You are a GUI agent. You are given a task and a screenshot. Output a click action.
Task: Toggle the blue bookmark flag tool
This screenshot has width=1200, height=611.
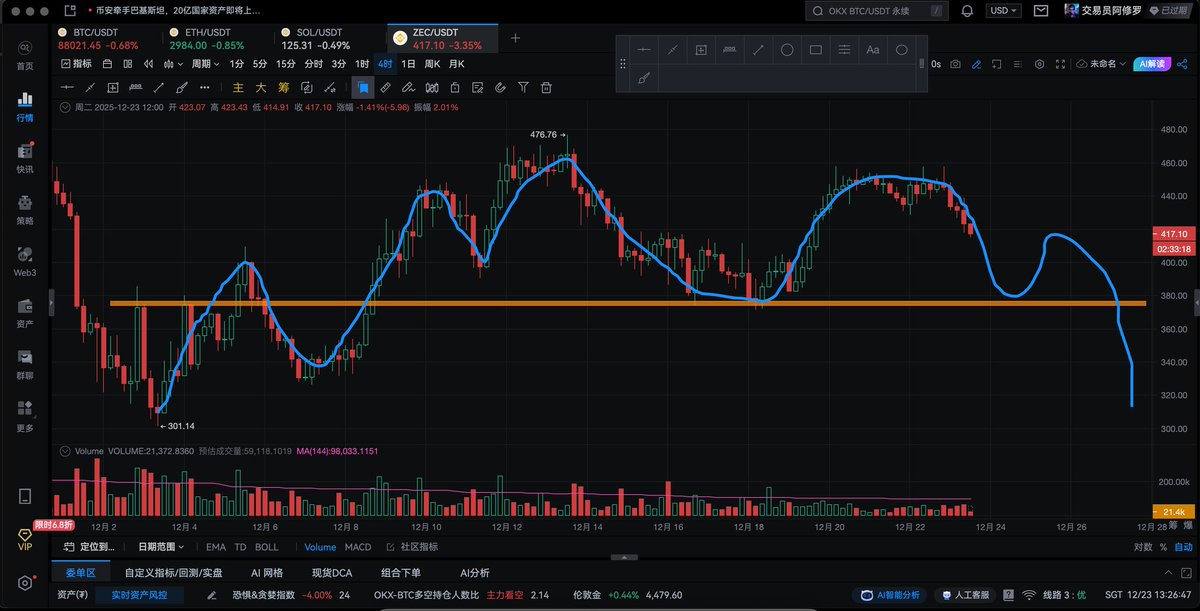tap(363, 88)
